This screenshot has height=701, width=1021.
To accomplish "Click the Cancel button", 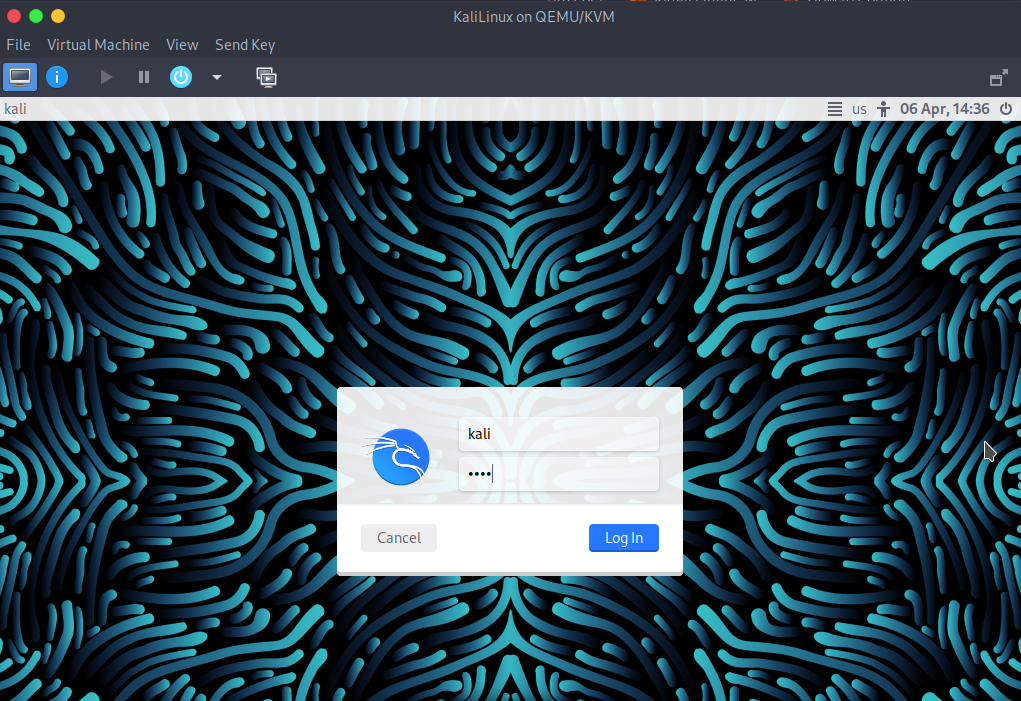I will pos(399,538).
